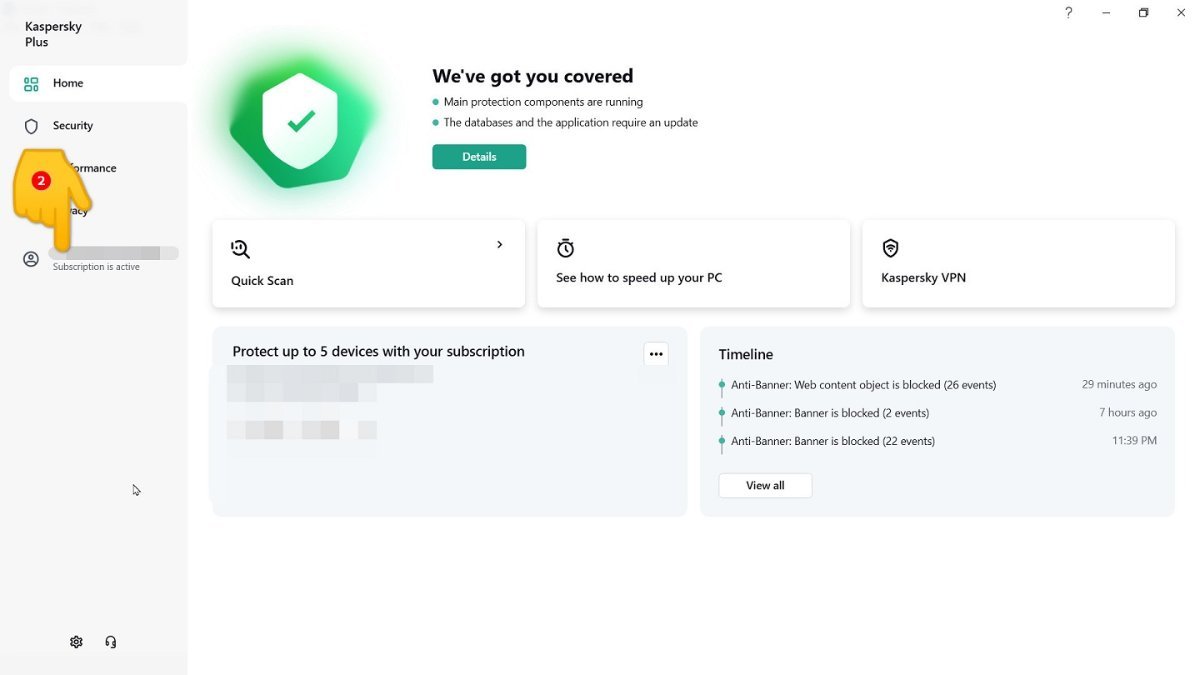Click the account profile icon
This screenshot has height=675, width=1200.
pyautogui.click(x=31, y=259)
